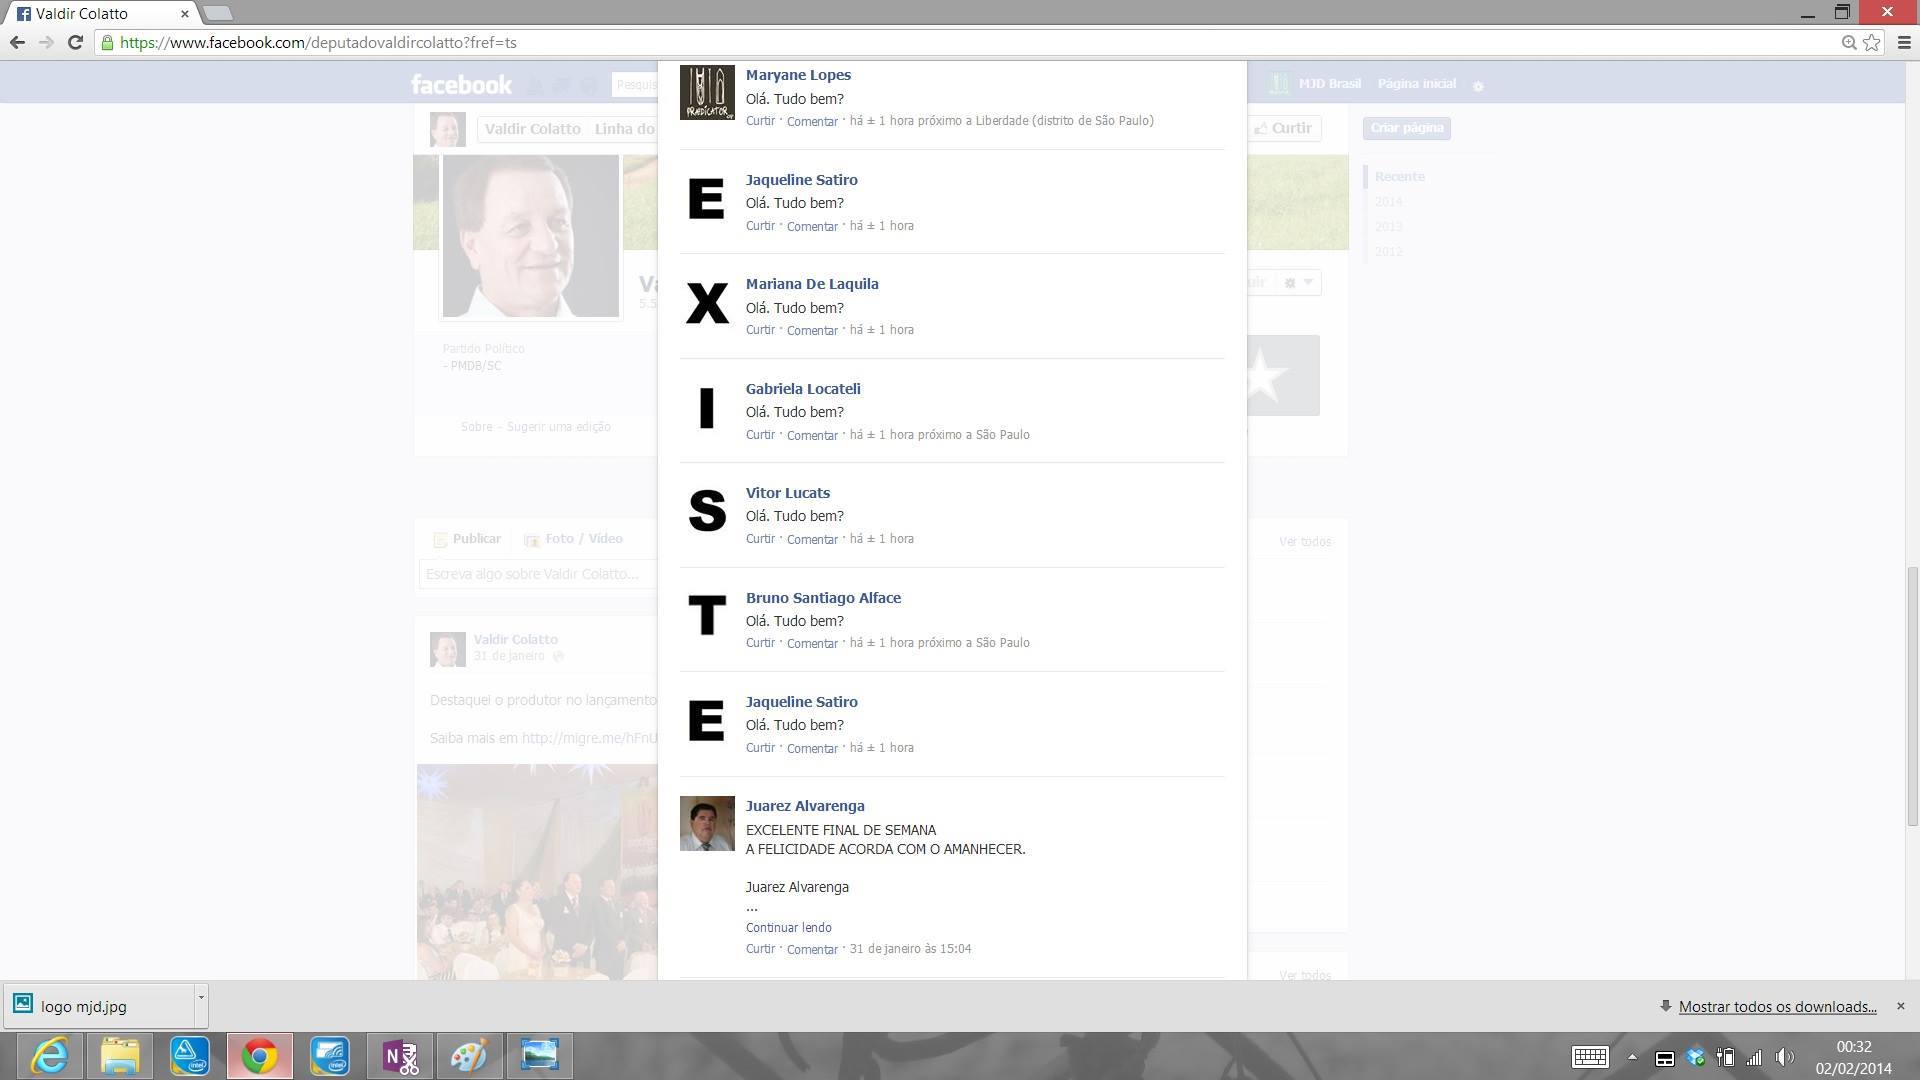Open OneNote clipping tool in taskbar
The width and height of the screenshot is (1920, 1080).
pos(400,1056)
